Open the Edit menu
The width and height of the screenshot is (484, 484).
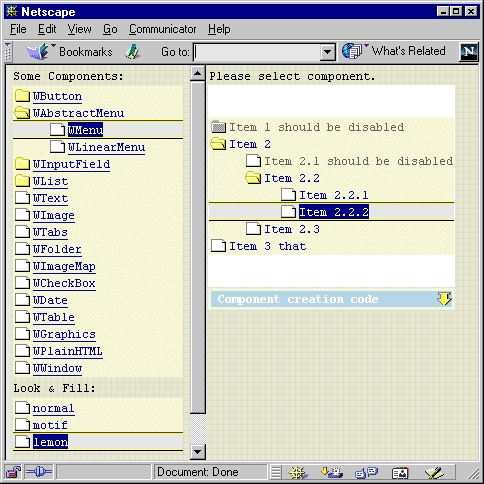click(x=47, y=29)
